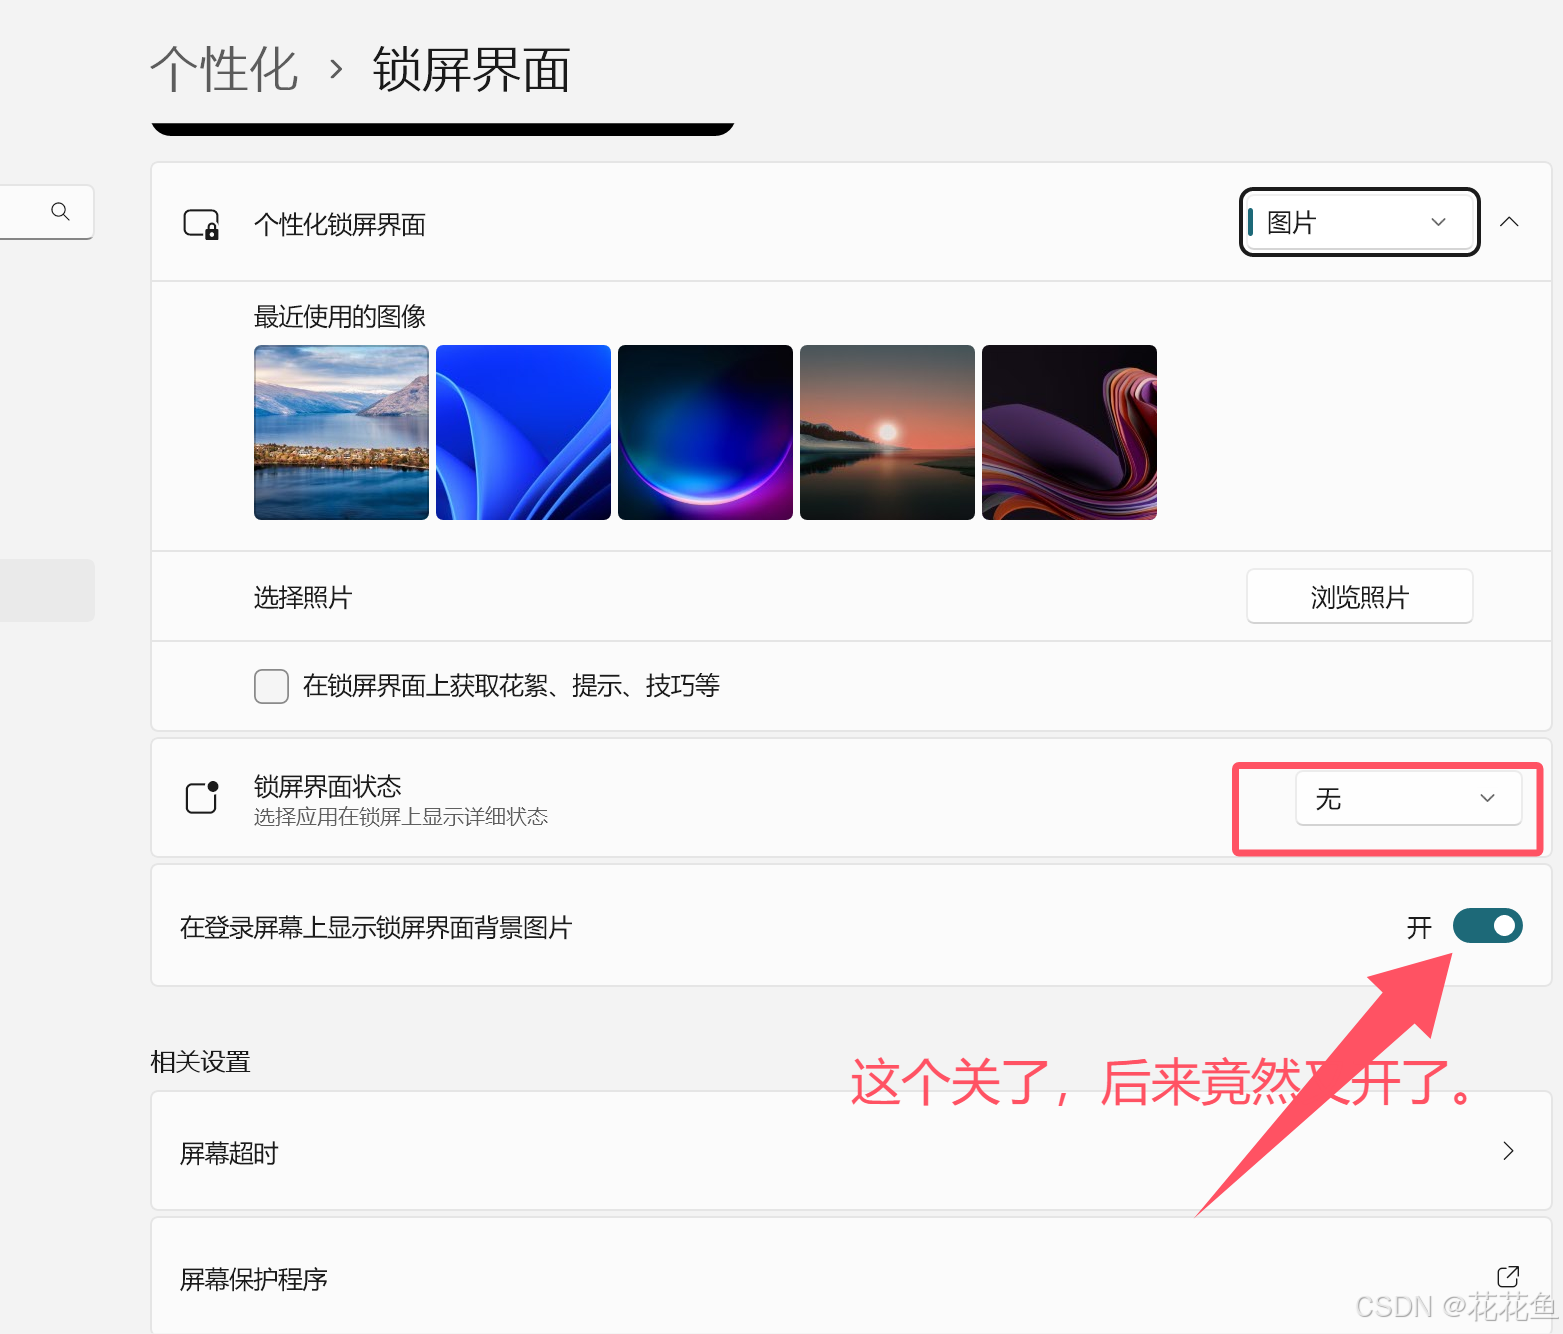Viewport: 1563px width, 1334px height.
Task: Click the lock screen status icon
Action: tap(202, 797)
